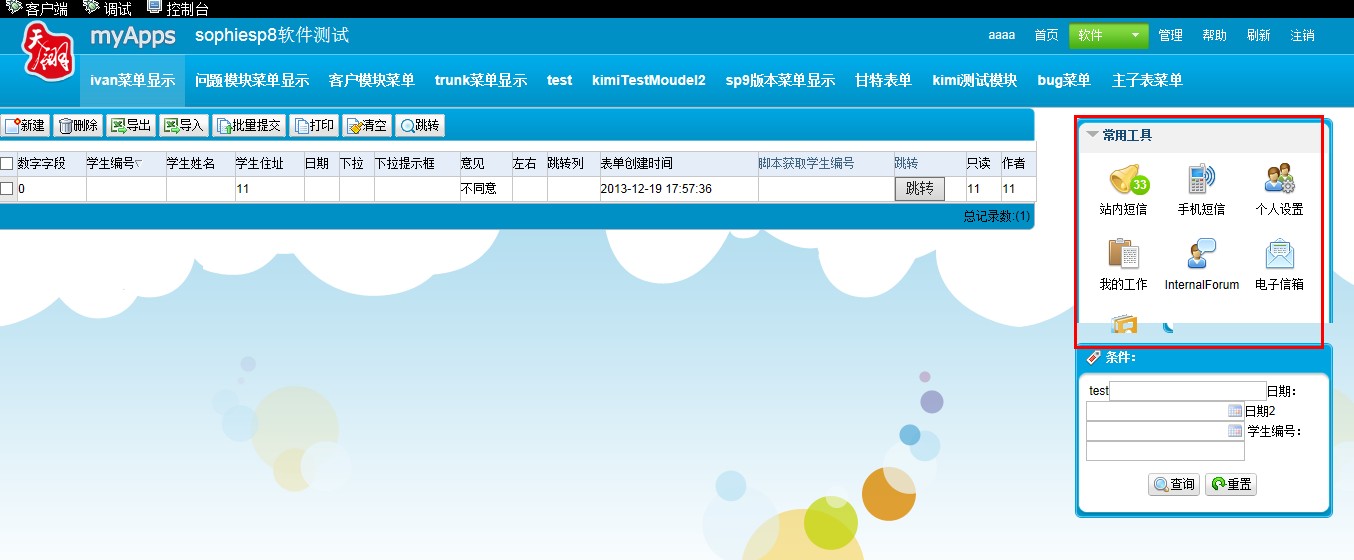Screen dimensions: 1354x560
Task: Click 控制台 in top bar
Action: click(x=178, y=9)
